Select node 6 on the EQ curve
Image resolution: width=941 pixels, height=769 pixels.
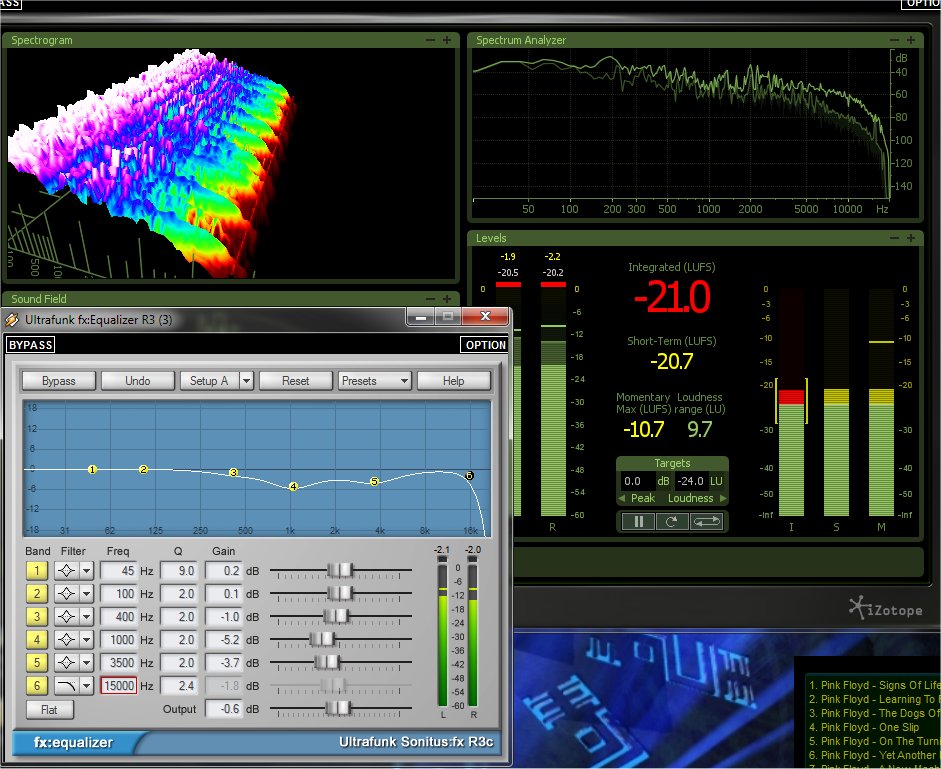coord(469,475)
